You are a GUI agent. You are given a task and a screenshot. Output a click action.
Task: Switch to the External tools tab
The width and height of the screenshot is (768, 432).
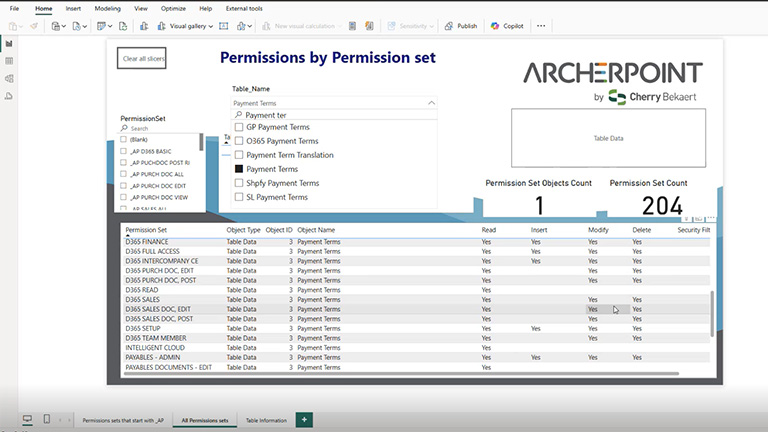tap(244, 8)
